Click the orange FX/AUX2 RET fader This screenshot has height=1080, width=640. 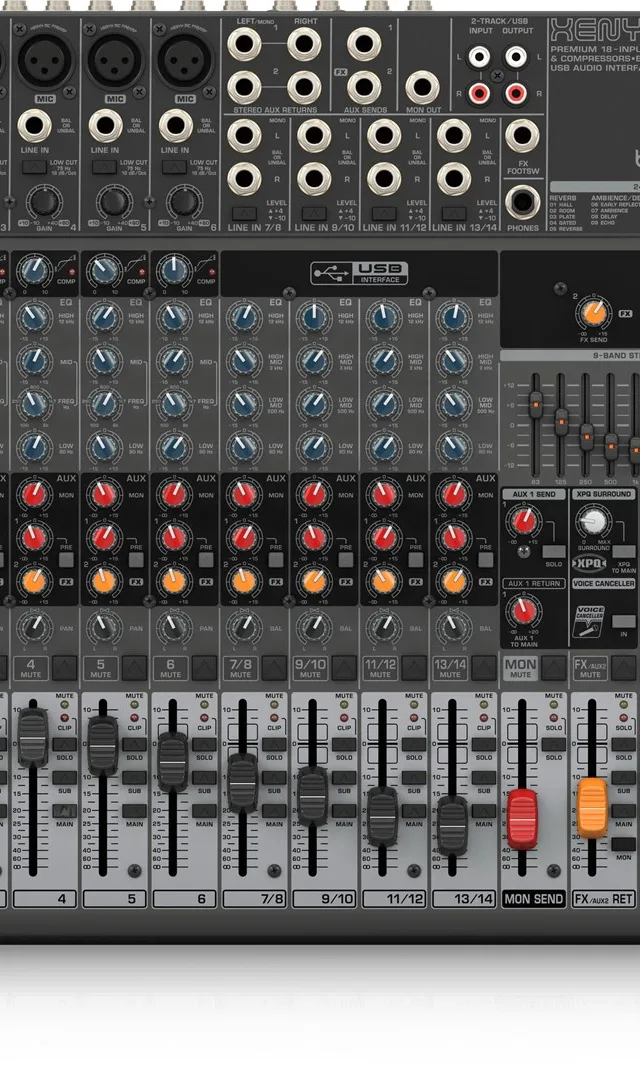[592, 808]
